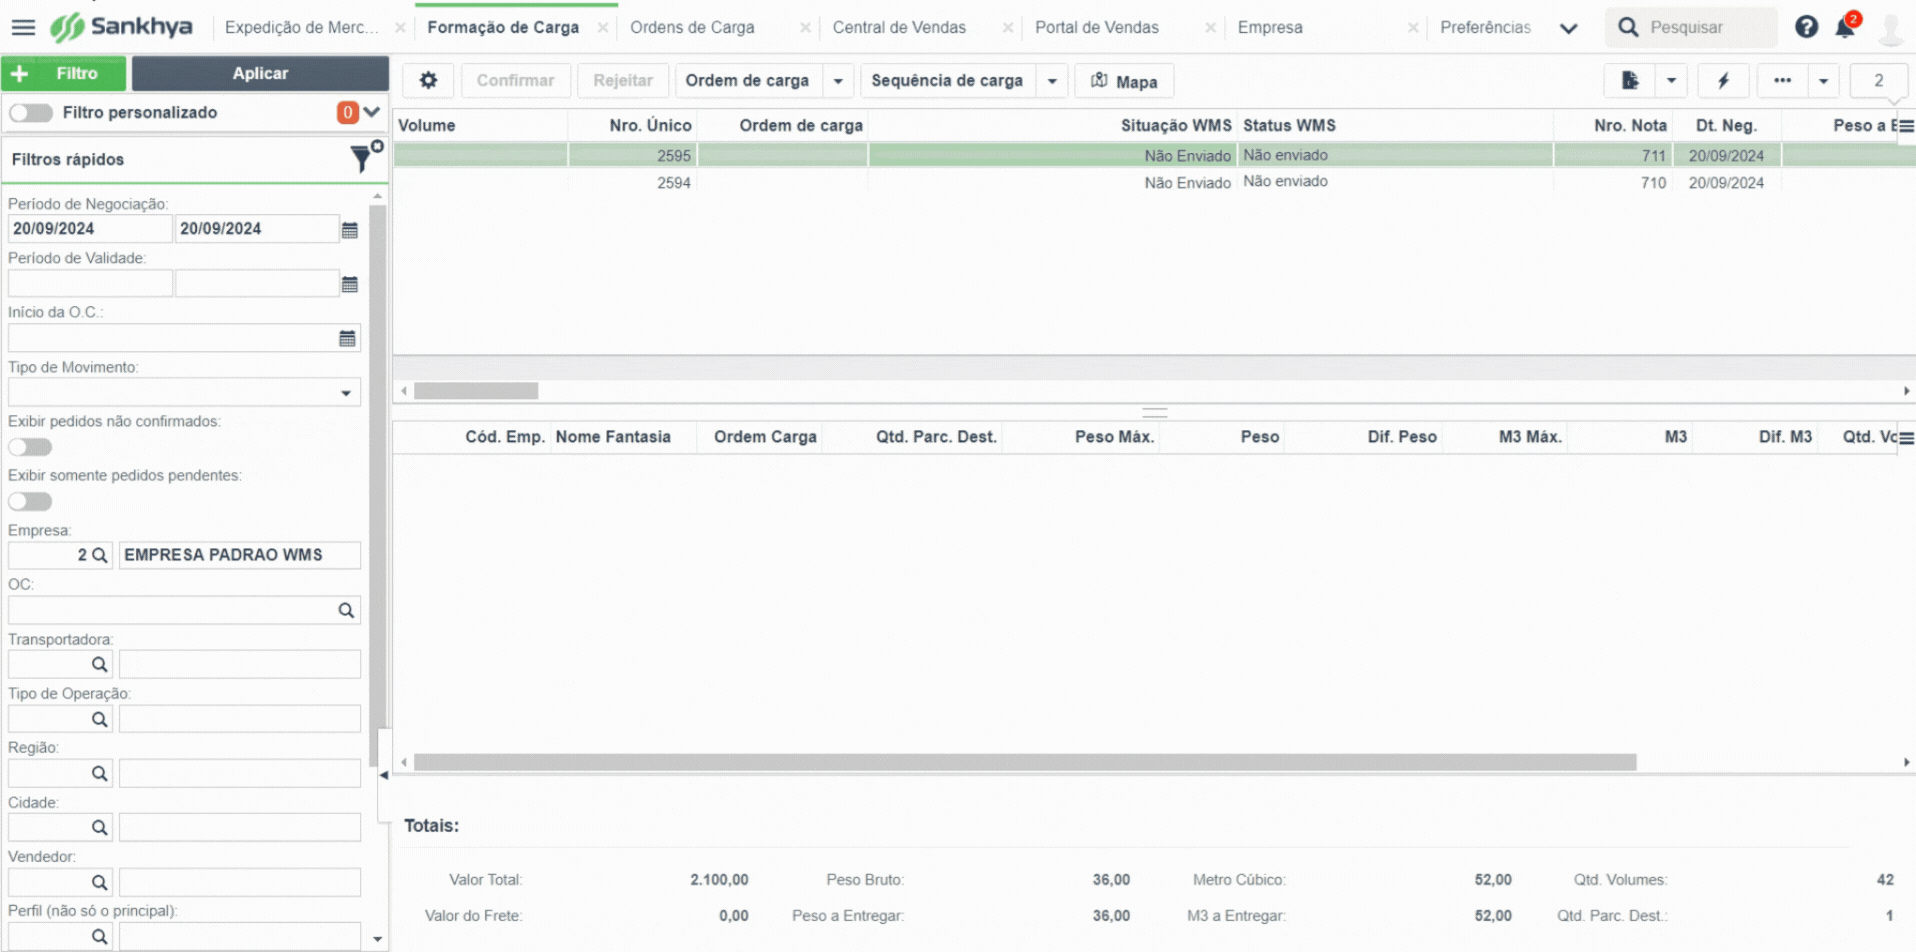Click the export document icon
This screenshot has width=1916, height=952.
[x=1630, y=80]
